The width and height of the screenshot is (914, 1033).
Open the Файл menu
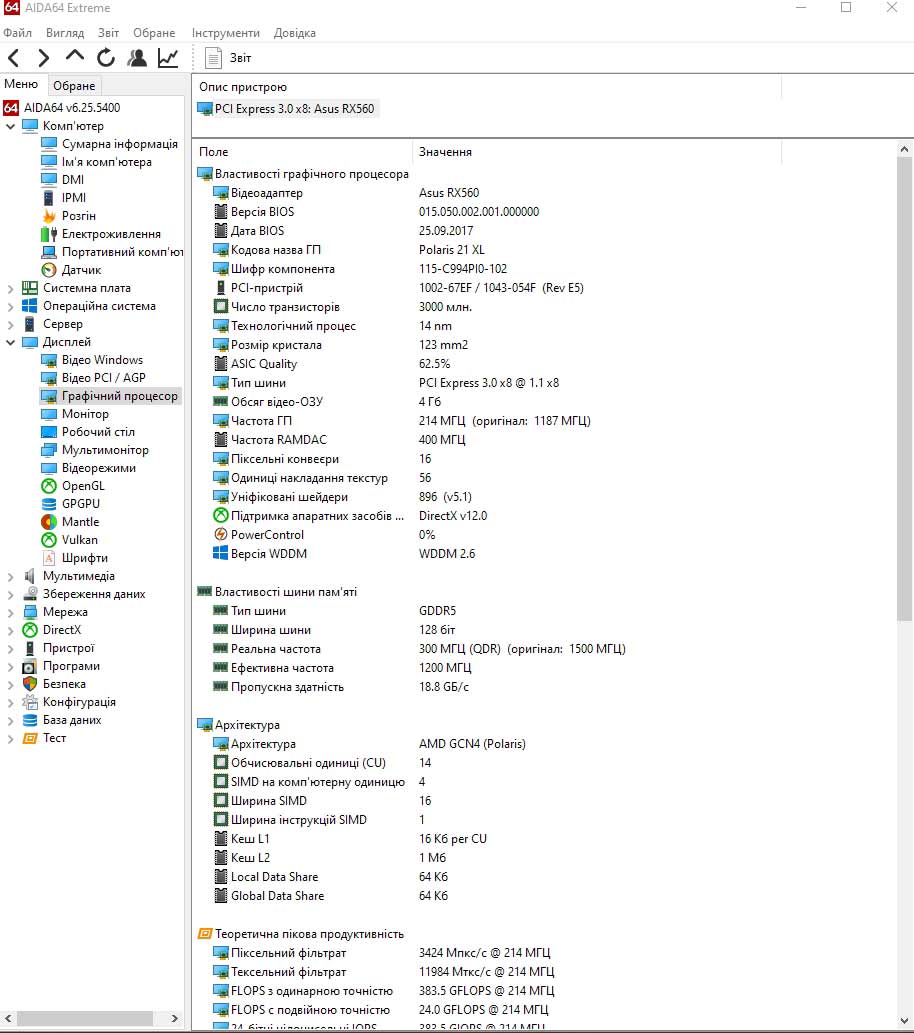tap(17, 33)
